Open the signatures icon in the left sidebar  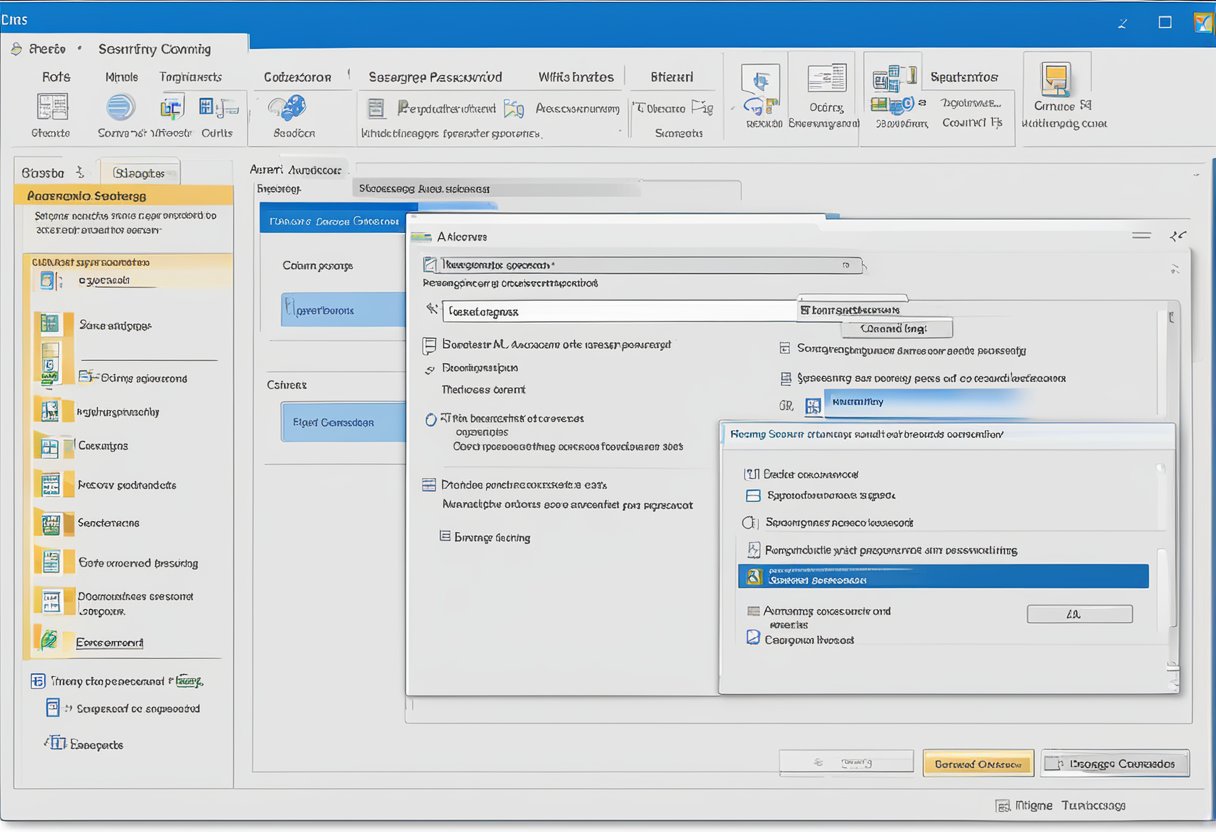pos(48,522)
